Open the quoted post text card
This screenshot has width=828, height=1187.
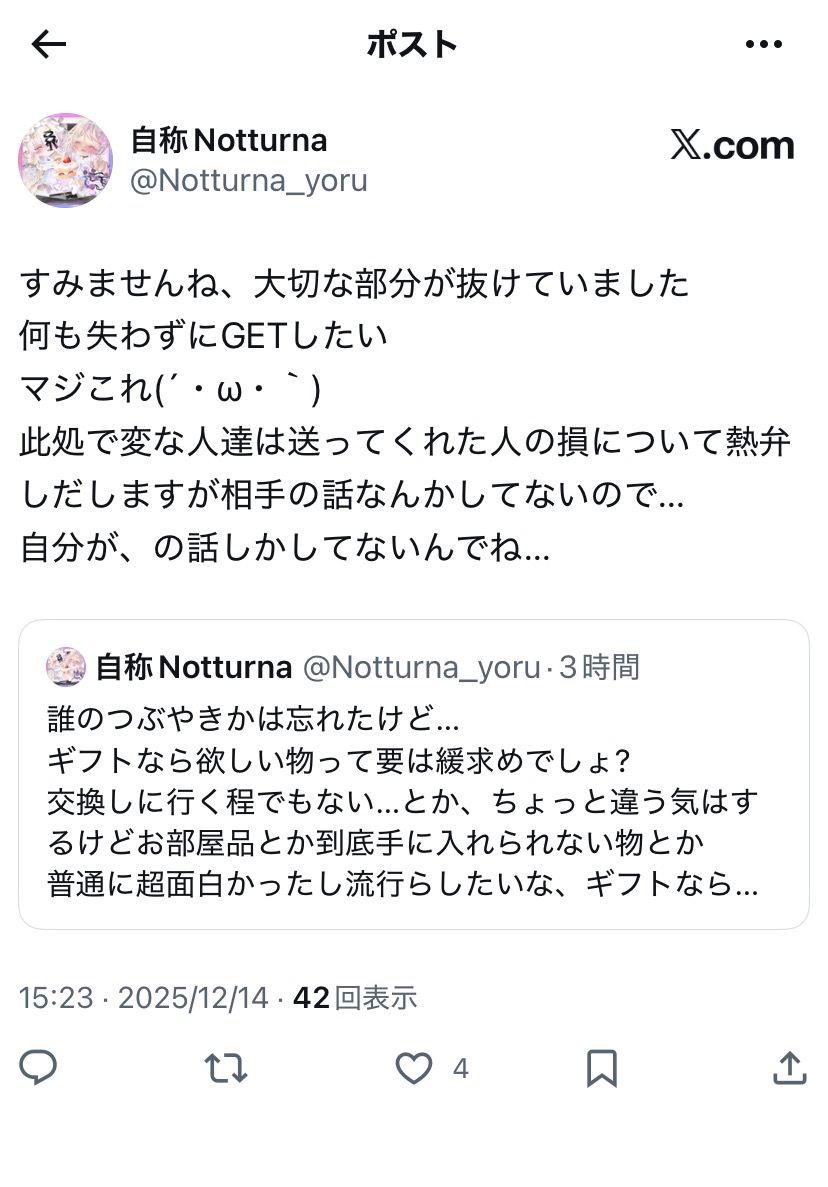[413, 790]
